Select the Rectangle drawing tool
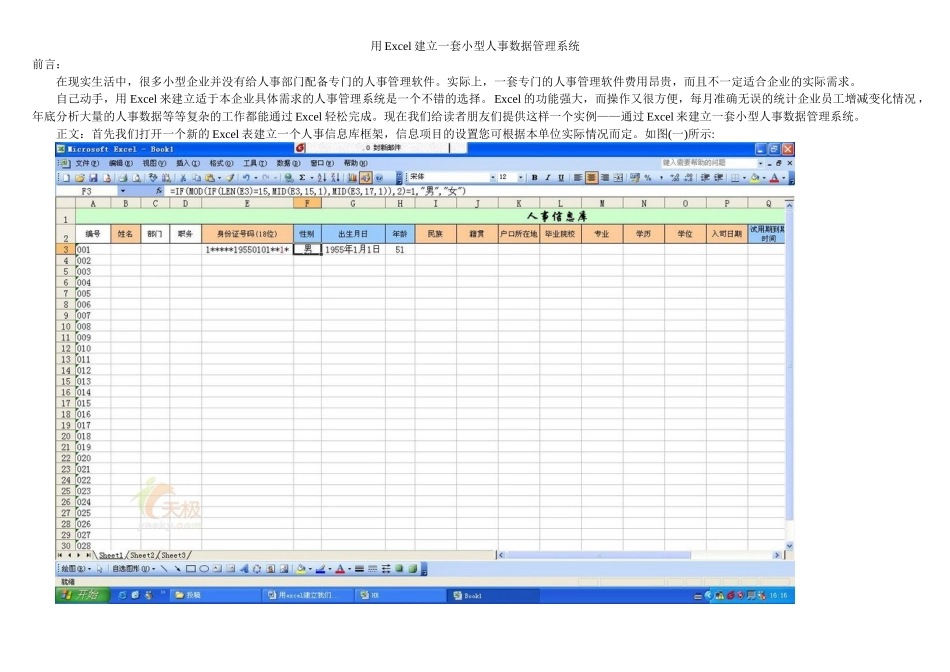This screenshot has width=950, height=672. (x=191, y=568)
